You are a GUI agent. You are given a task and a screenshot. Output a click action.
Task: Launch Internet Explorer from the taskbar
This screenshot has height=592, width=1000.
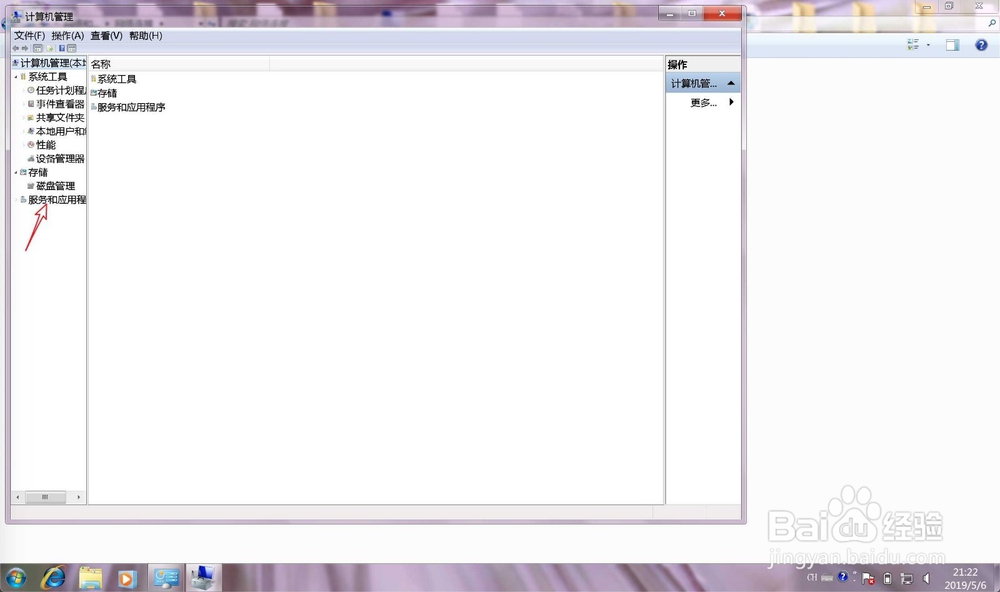coord(54,579)
